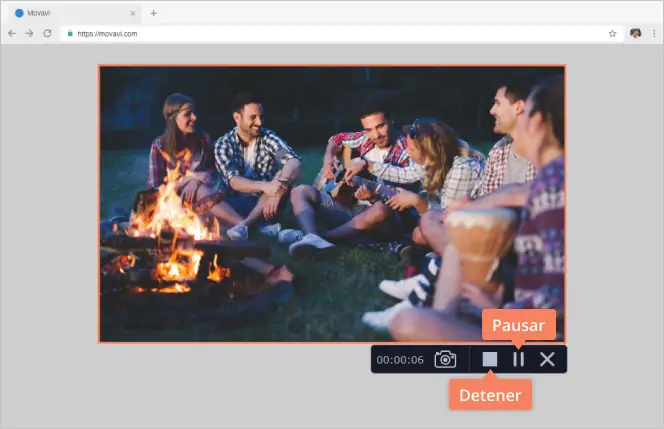Bookmark the page with the star icon
The width and height of the screenshot is (664, 429).
612,33
